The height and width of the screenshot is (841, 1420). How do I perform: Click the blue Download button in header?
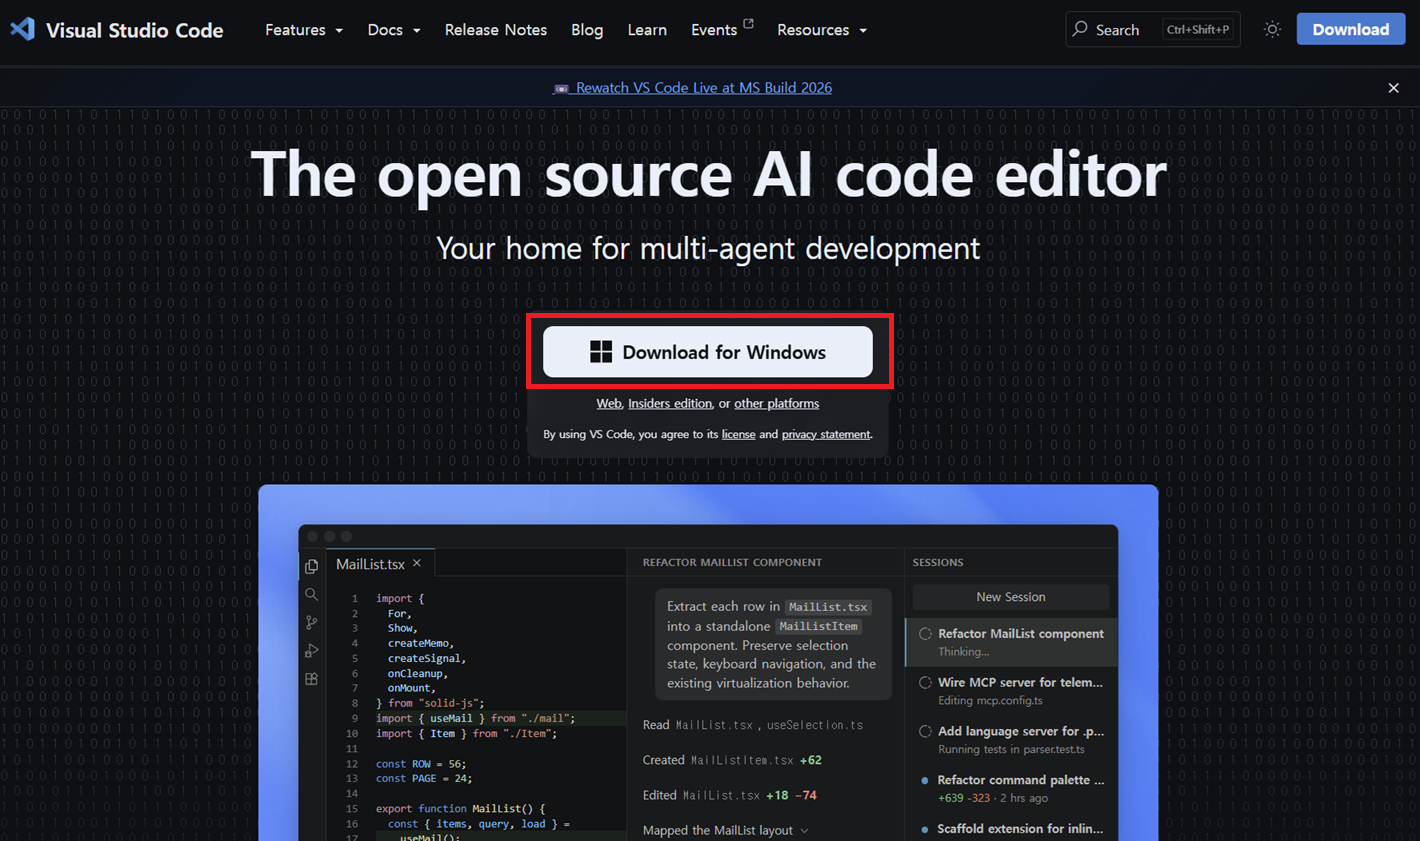[x=1351, y=29]
